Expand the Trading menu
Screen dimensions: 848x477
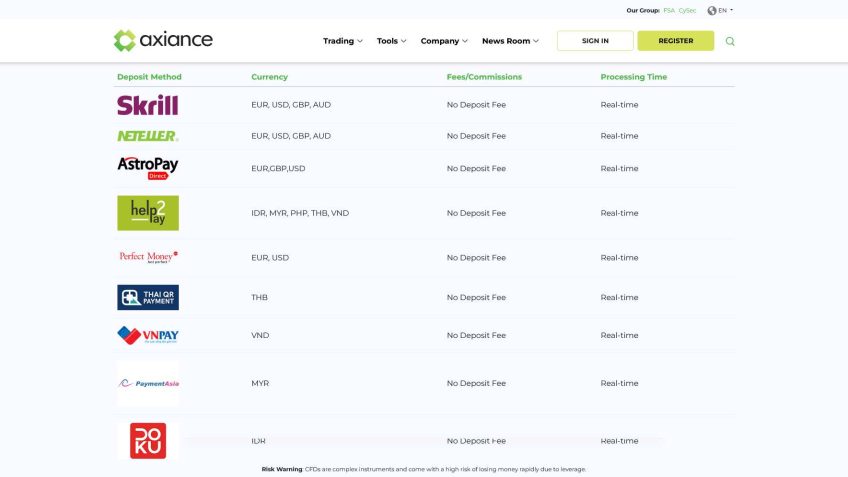[343, 41]
